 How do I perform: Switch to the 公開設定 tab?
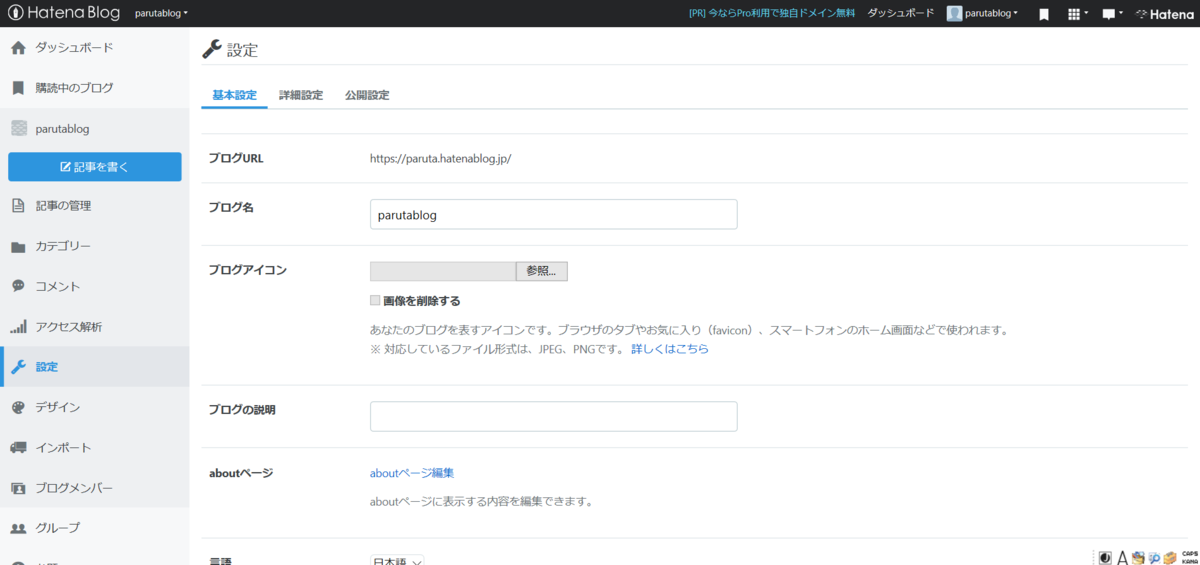367,96
